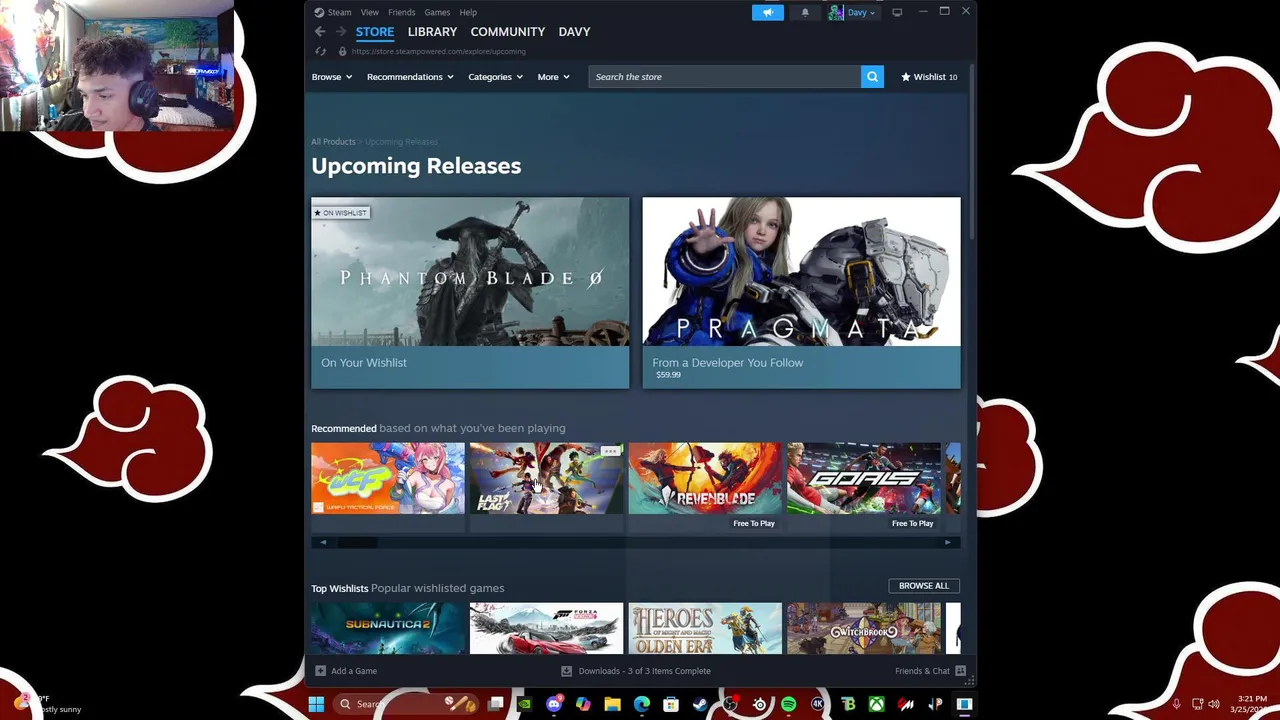Open the Help menu
The image size is (1280, 720).
[x=468, y=12]
